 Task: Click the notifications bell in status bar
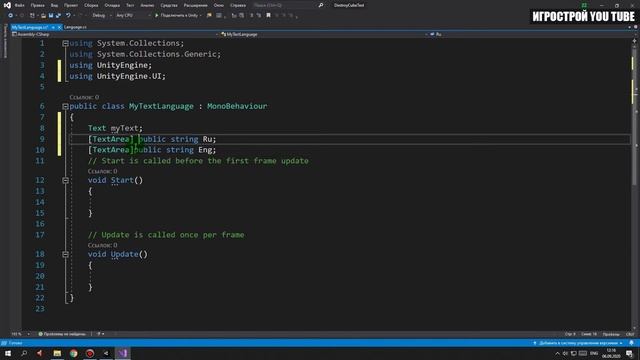(631, 343)
